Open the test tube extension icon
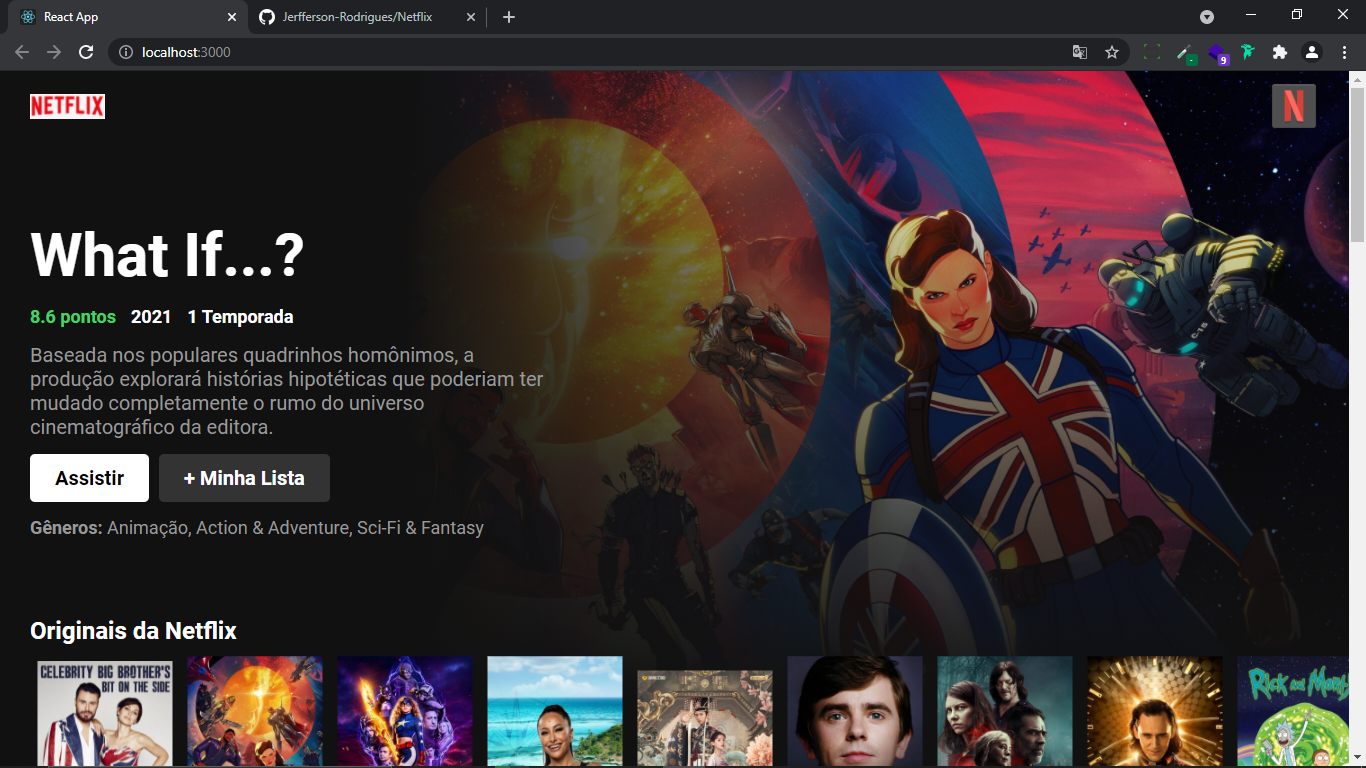 point(1185,53)
